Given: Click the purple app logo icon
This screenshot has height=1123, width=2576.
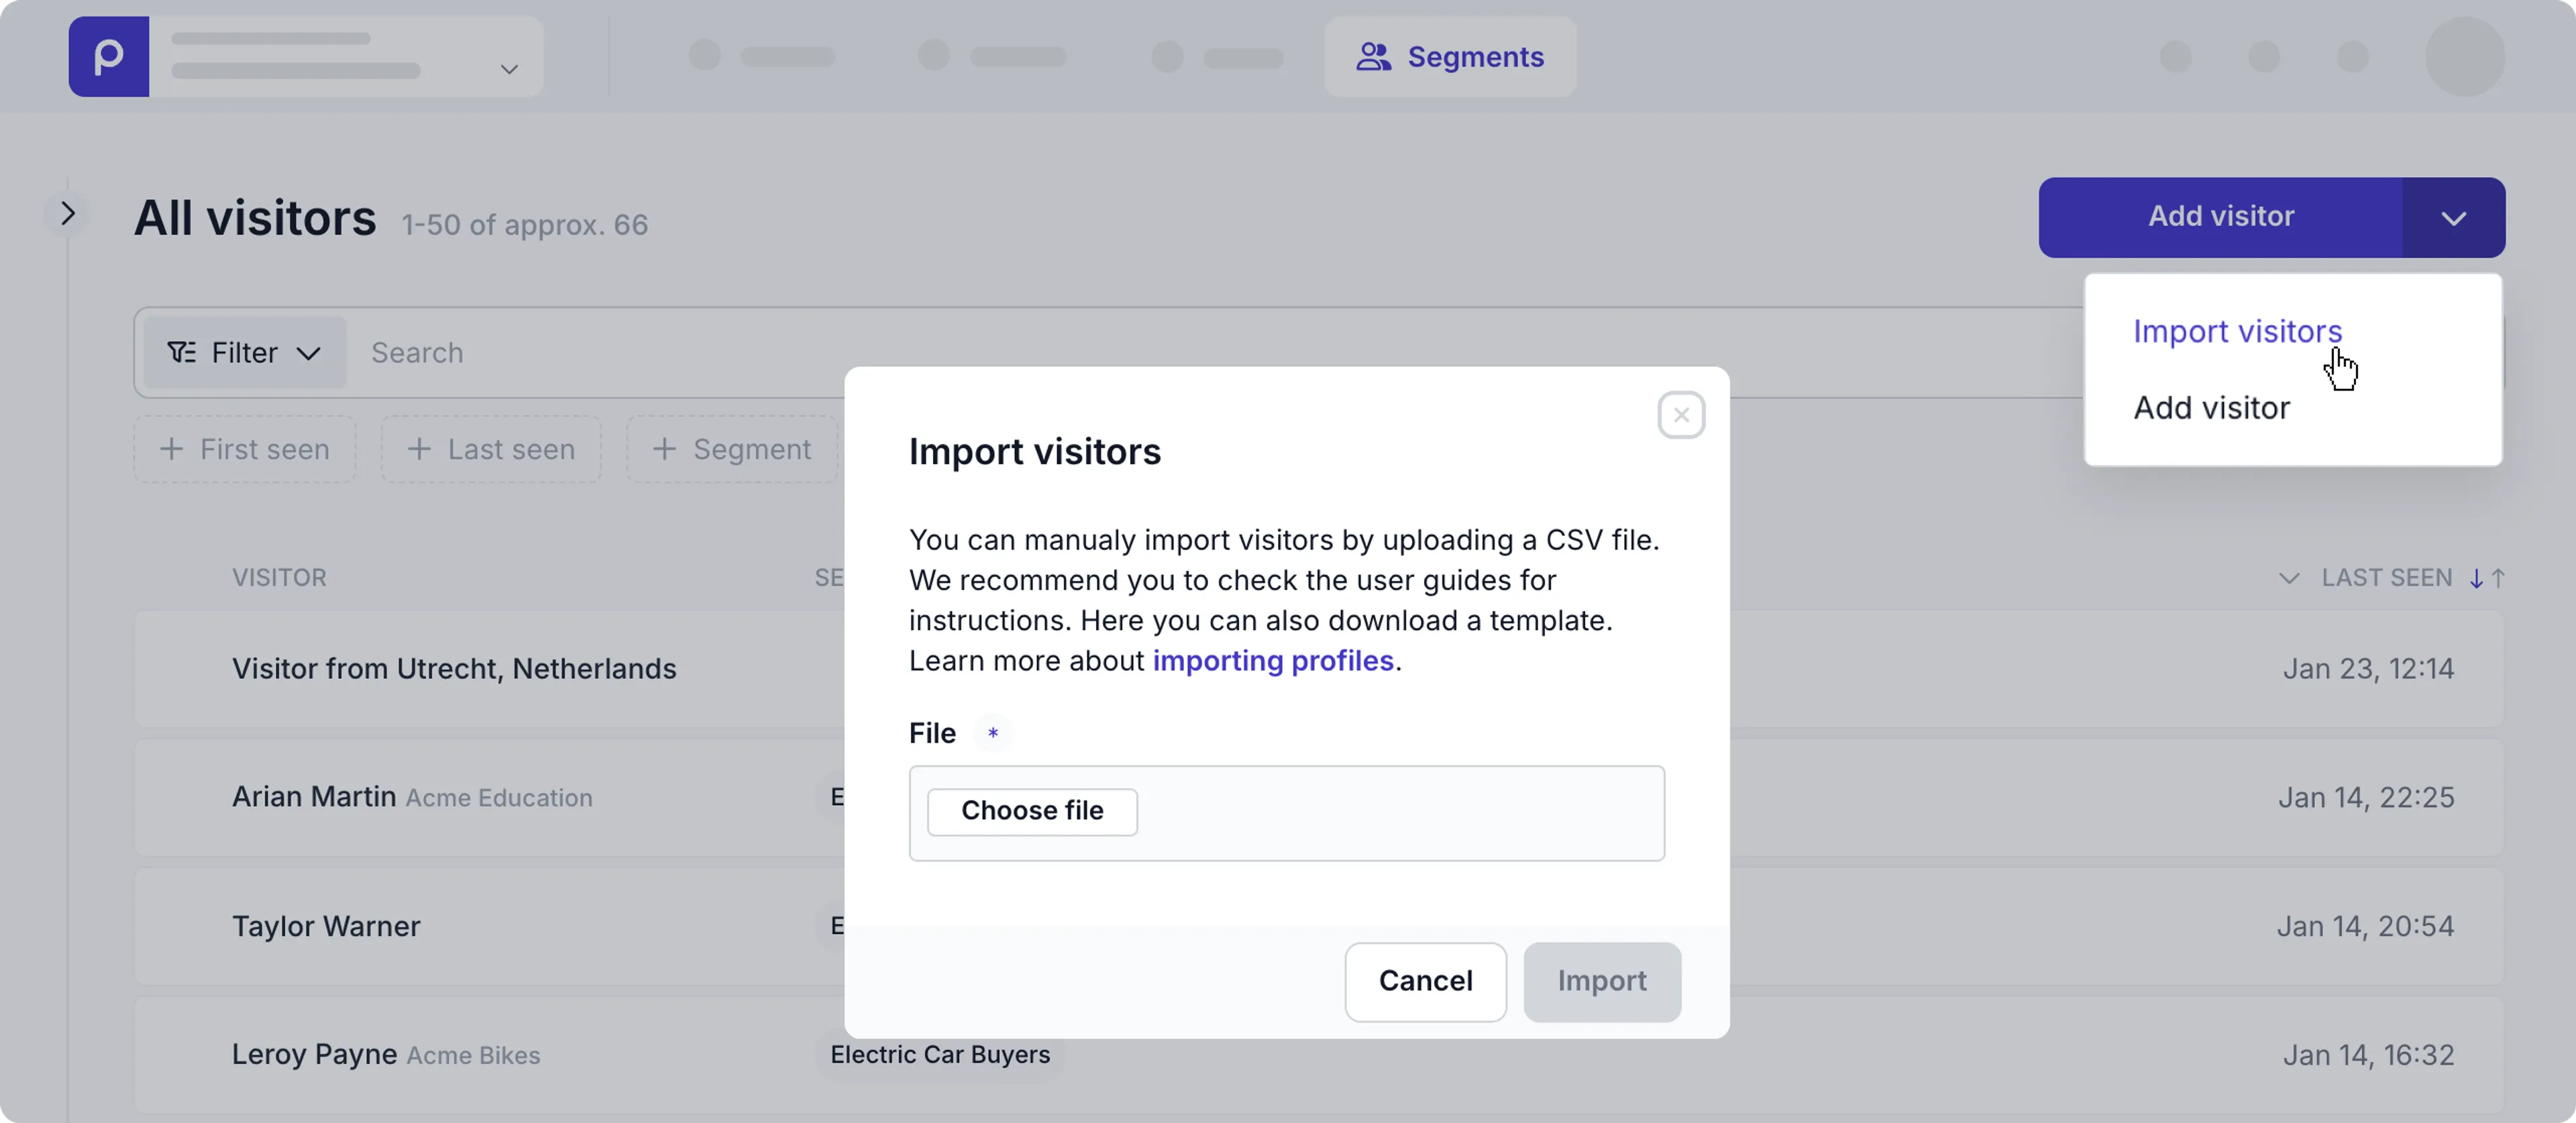Looking at the screenshot, I should tap(108, 56).
